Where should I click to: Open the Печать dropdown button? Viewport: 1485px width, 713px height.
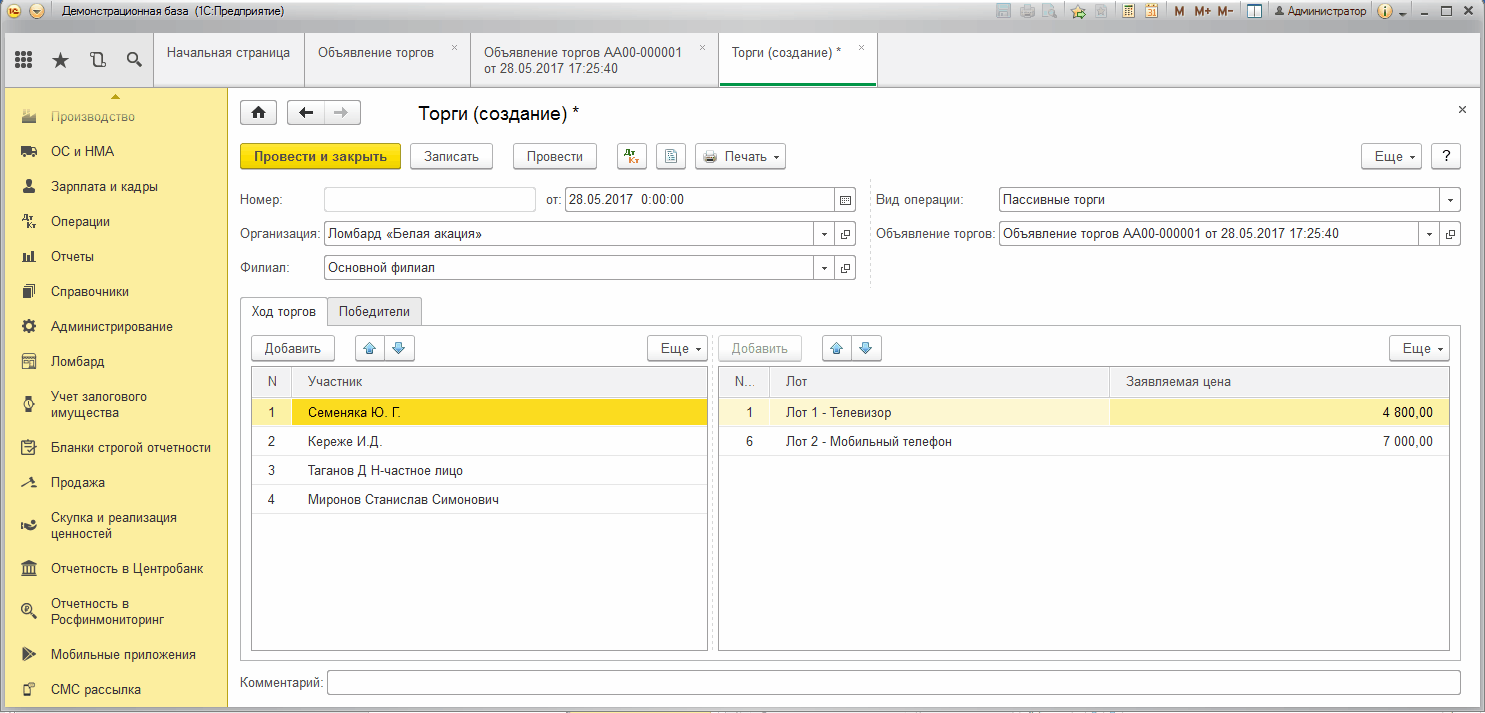[740, 156]
